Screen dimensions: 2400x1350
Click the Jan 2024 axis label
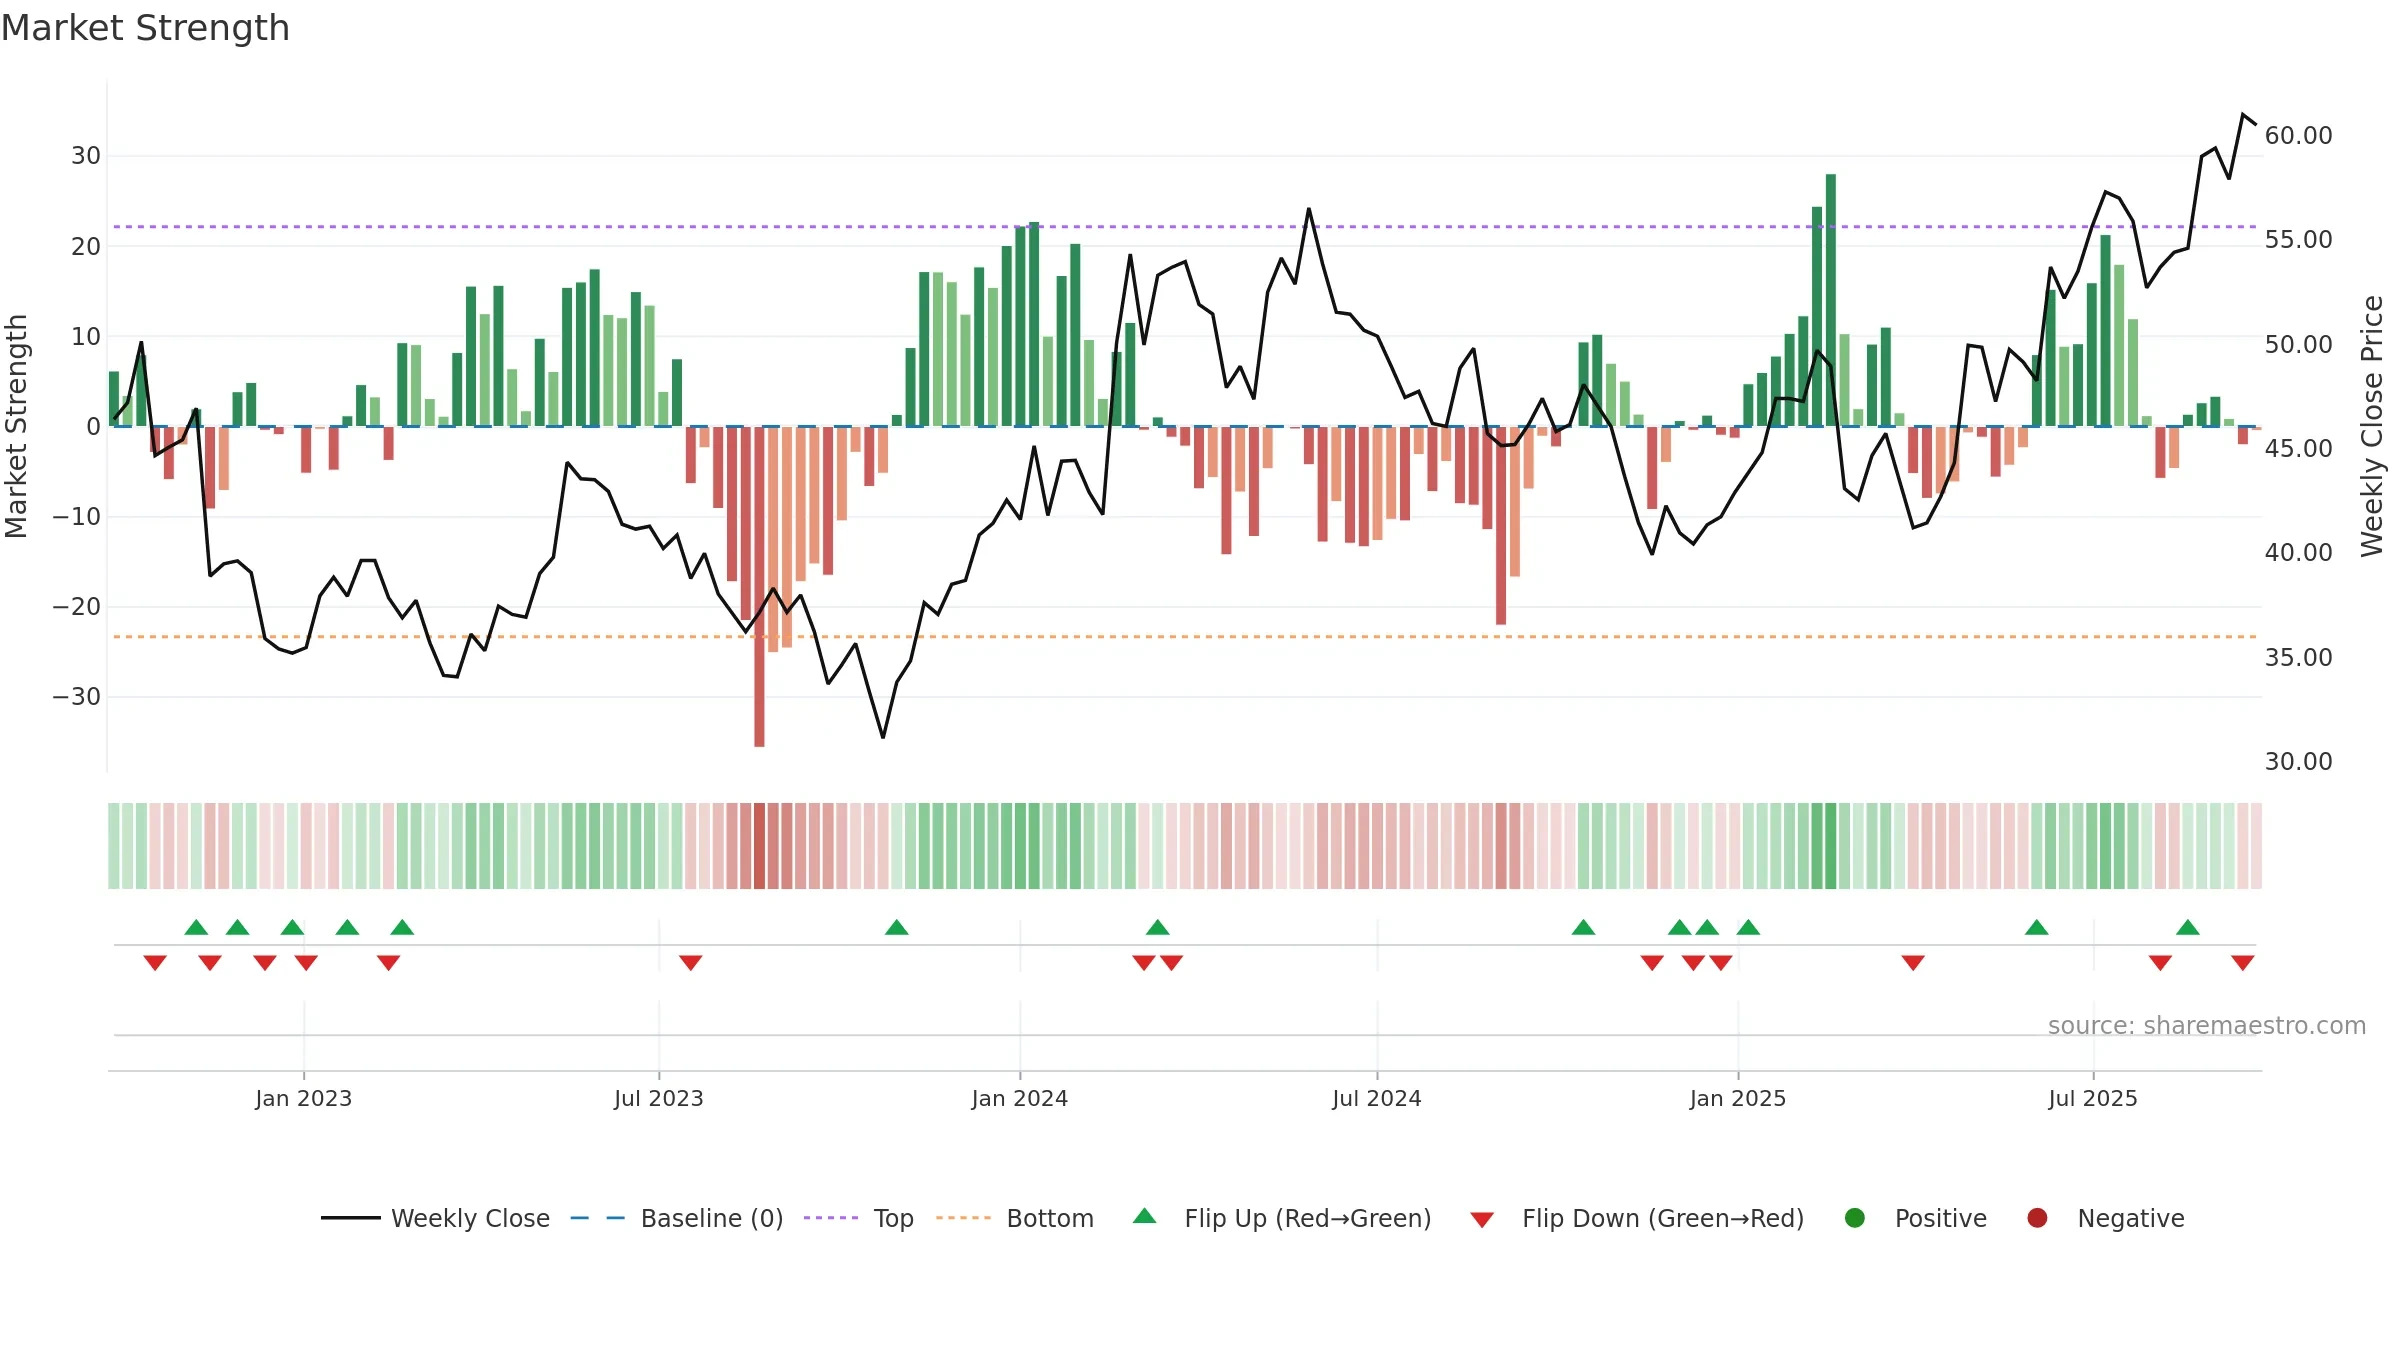pyautogui.click(x=1019, y=1098)
